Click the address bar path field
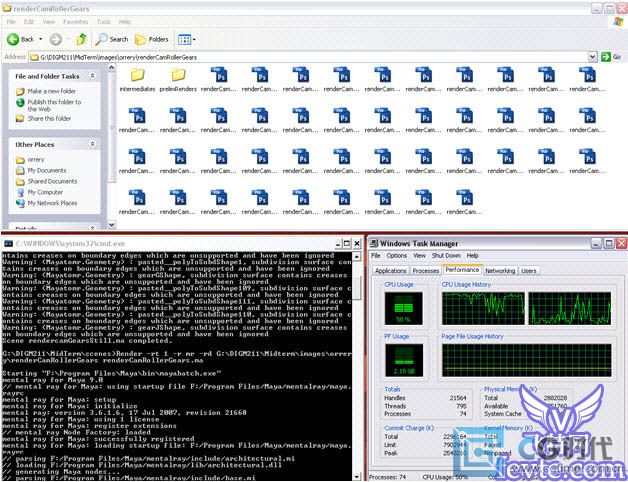Screen dimensions: 628x482 click(308, 57)
